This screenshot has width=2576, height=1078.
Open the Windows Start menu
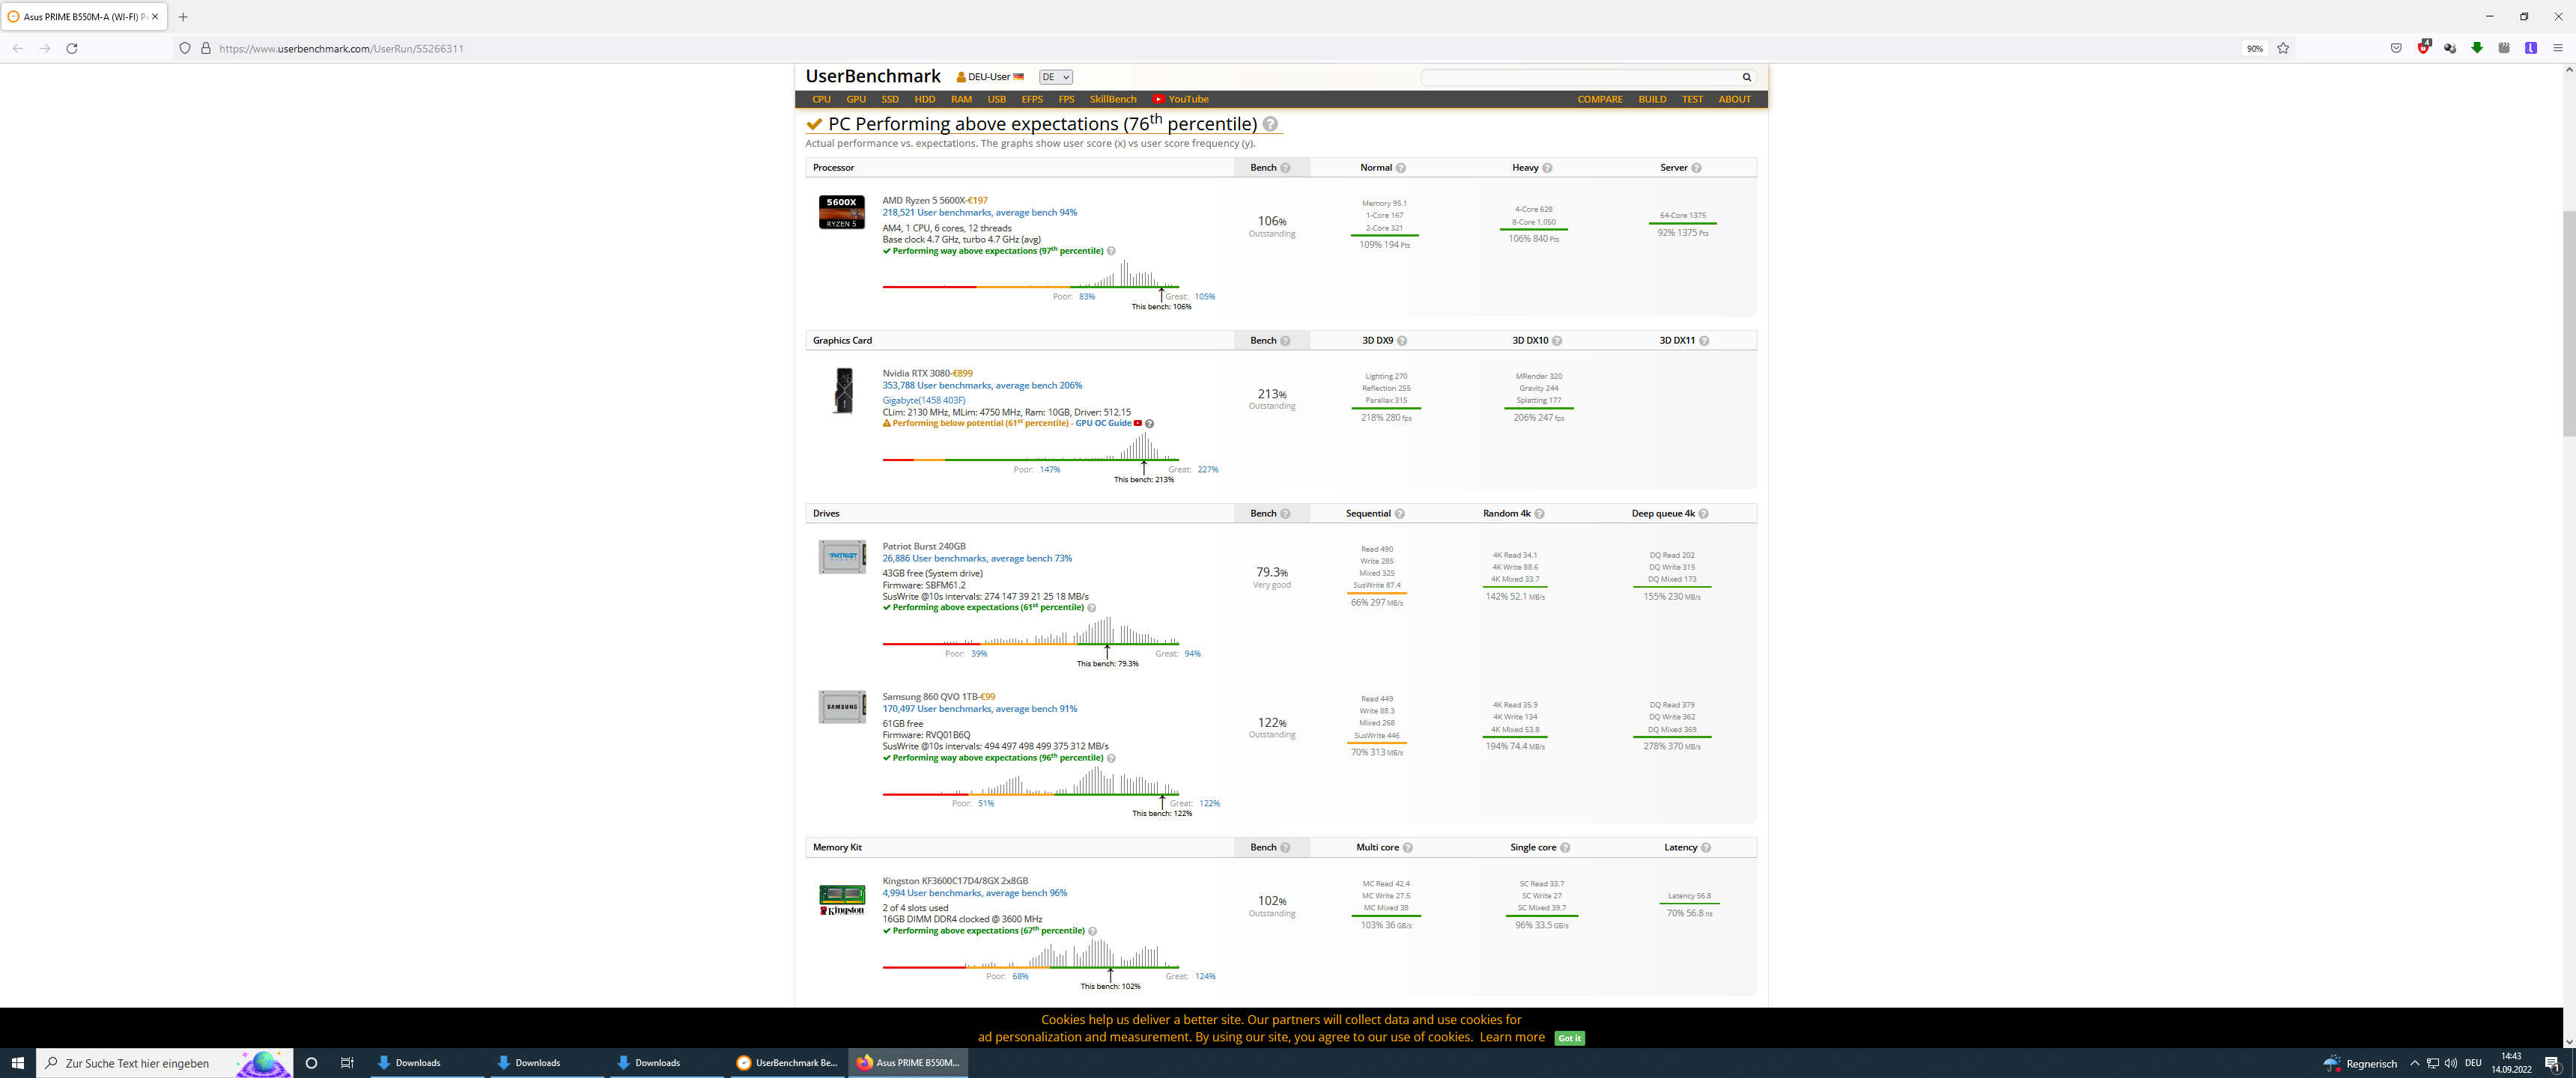[17, 1063]
